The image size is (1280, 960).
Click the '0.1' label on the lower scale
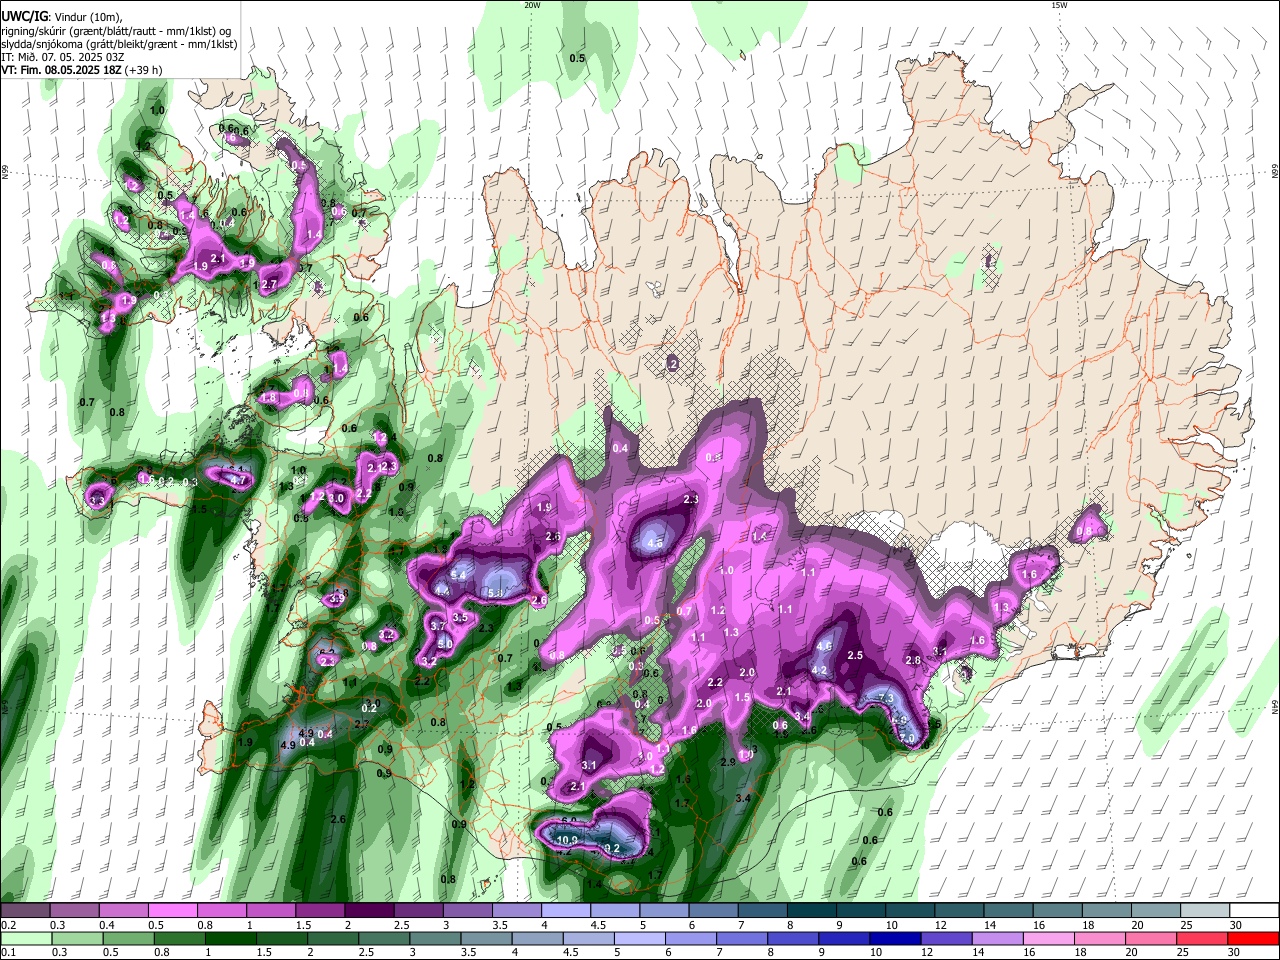click(8, 952)
